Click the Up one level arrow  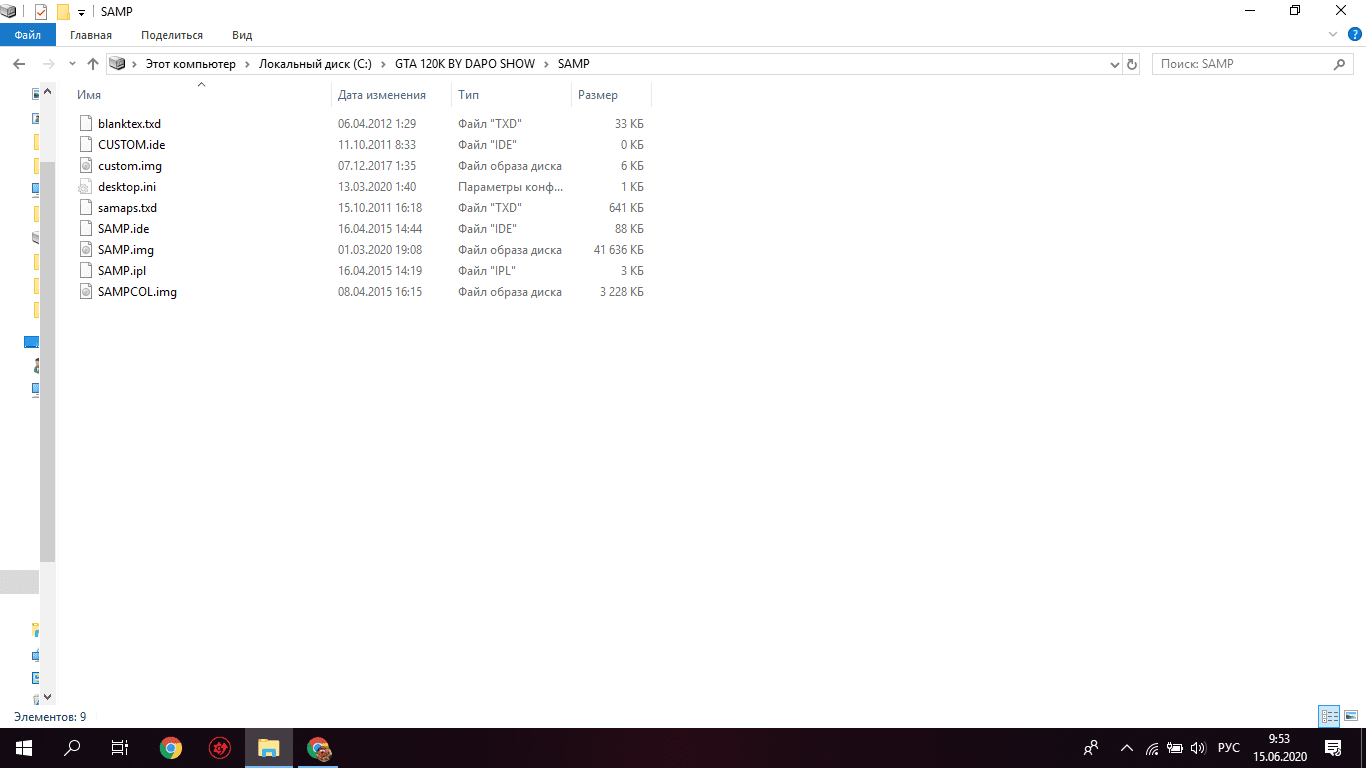[x=93, y=64]
